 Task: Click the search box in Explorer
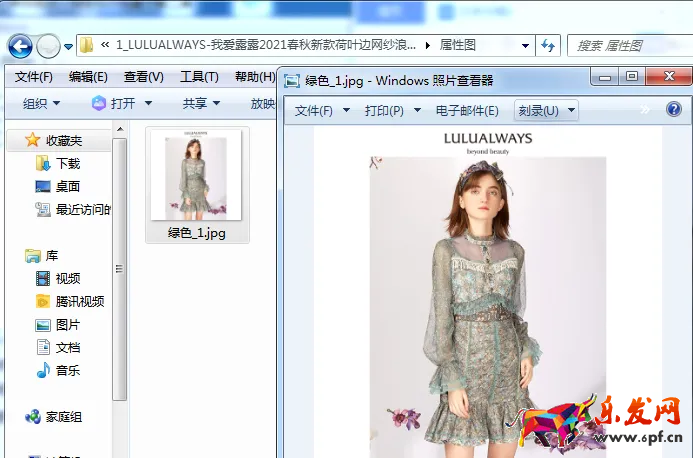point(625,45)
